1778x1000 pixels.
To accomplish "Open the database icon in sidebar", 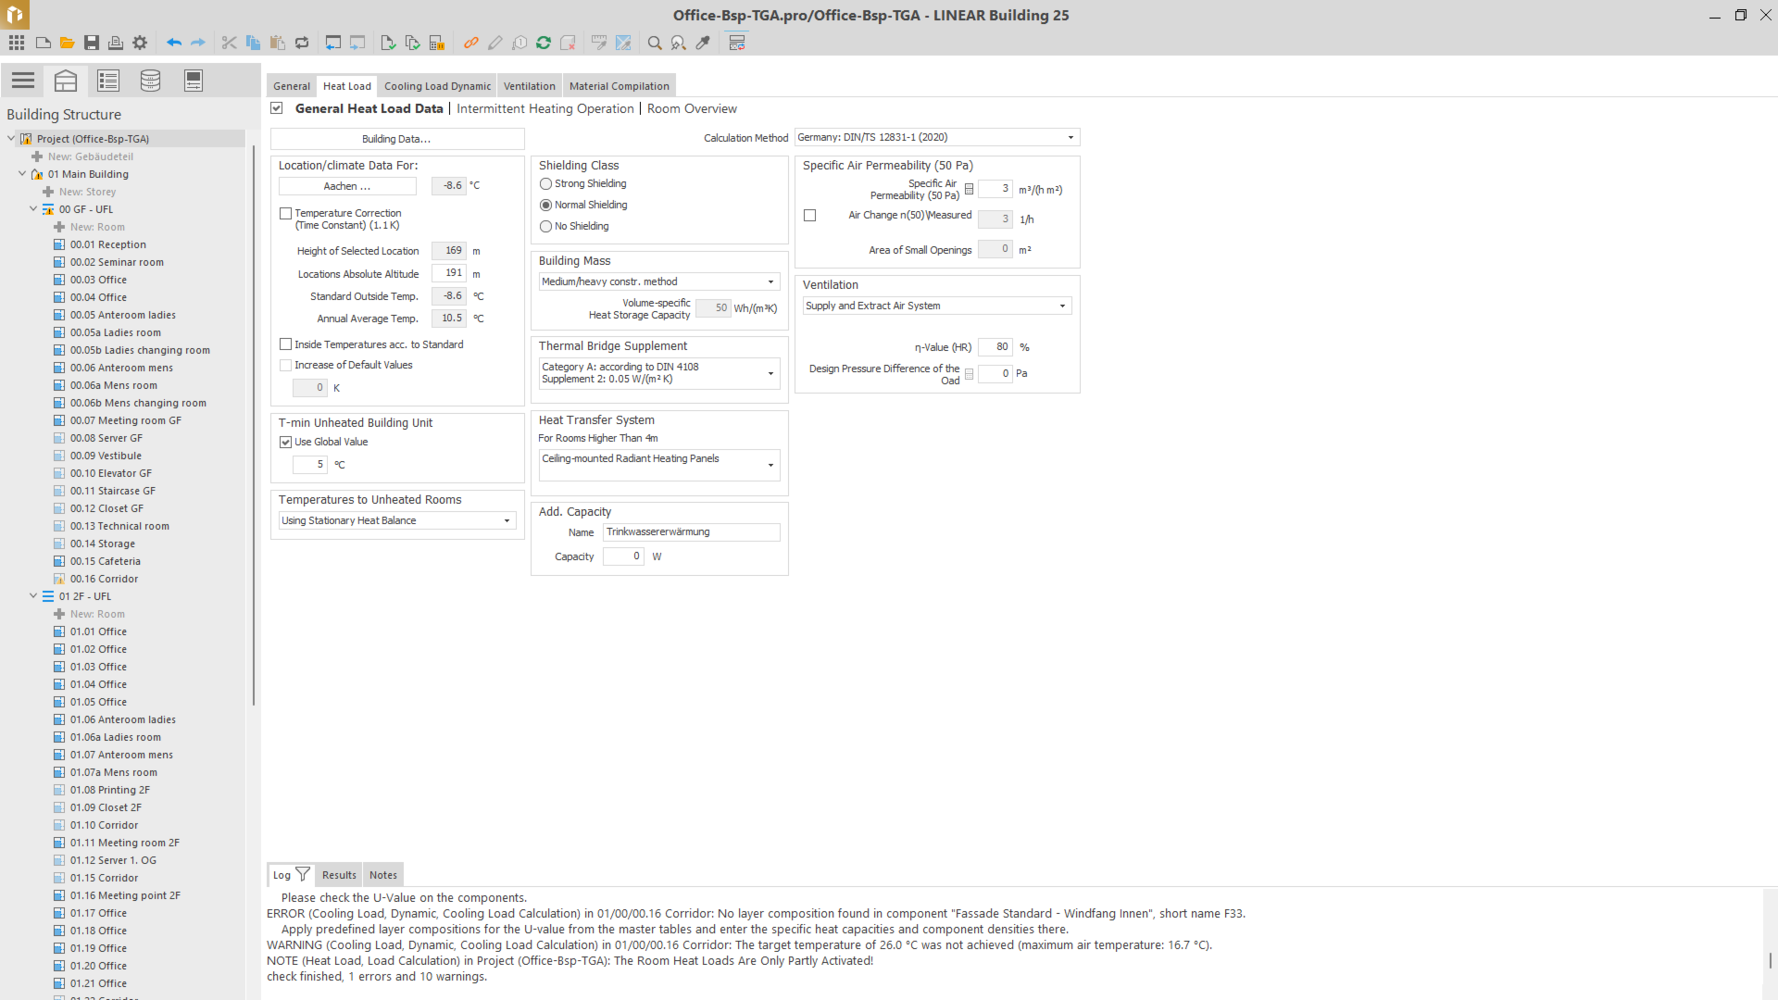I will pyautogui.click(x=150, y=80).
